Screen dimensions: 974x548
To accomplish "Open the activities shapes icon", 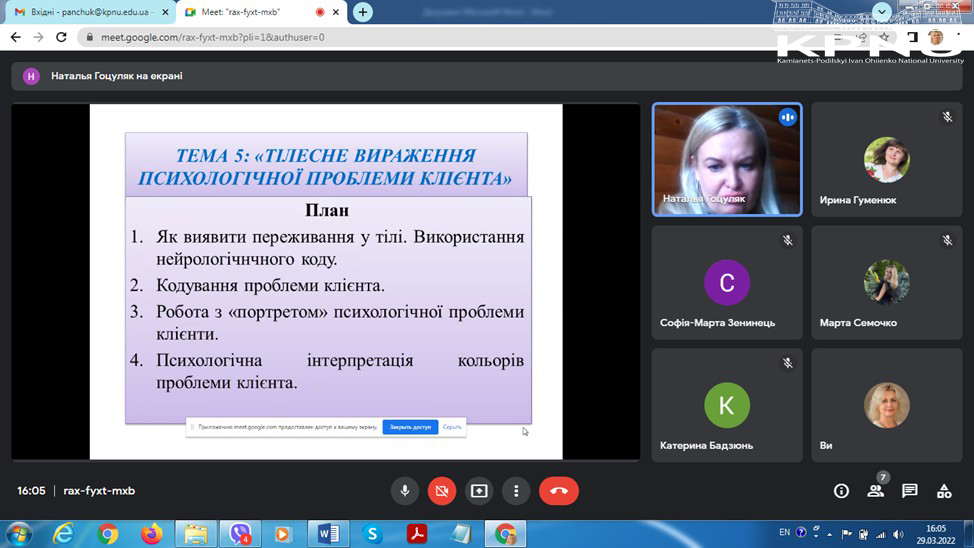I will 944,491.
